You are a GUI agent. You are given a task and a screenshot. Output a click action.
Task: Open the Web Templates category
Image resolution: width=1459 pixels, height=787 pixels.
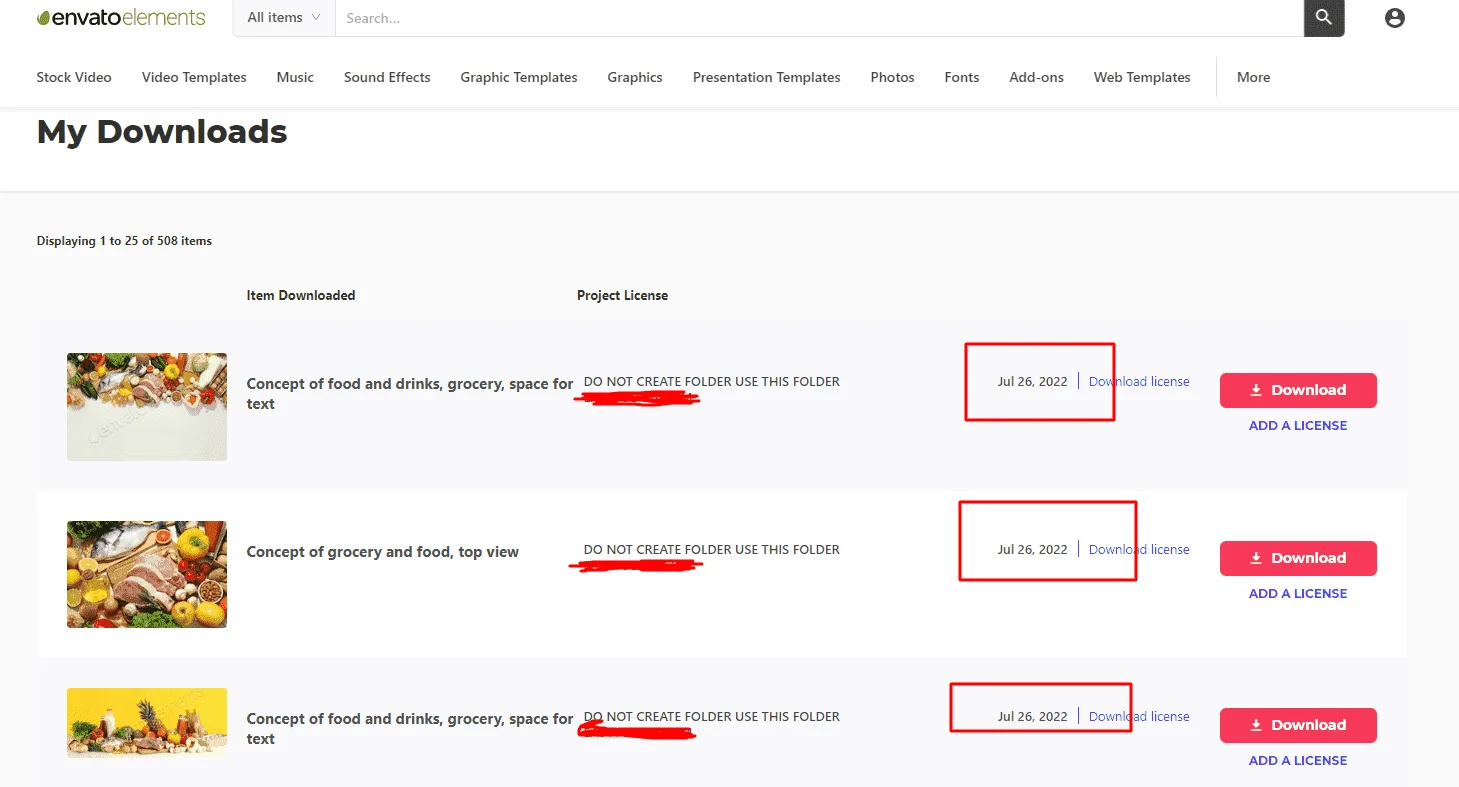[x=1142, y=77]
